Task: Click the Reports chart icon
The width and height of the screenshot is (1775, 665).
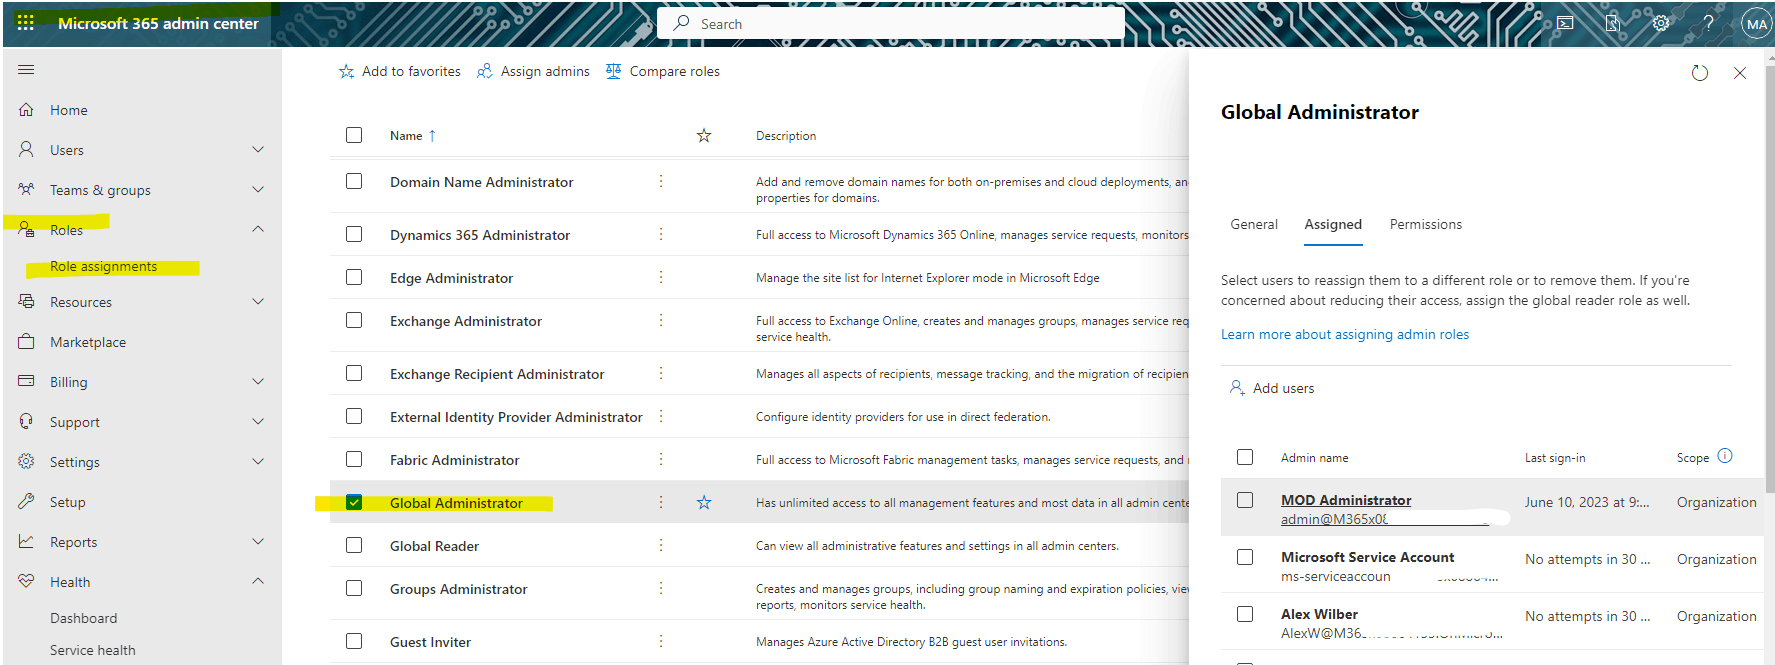Action: (27, 541)
